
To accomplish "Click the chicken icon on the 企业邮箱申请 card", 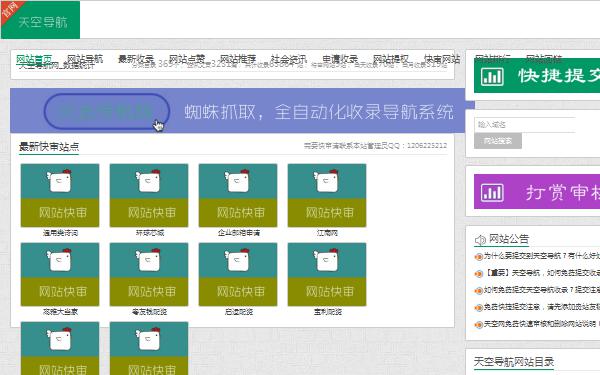I will [238, 181].
